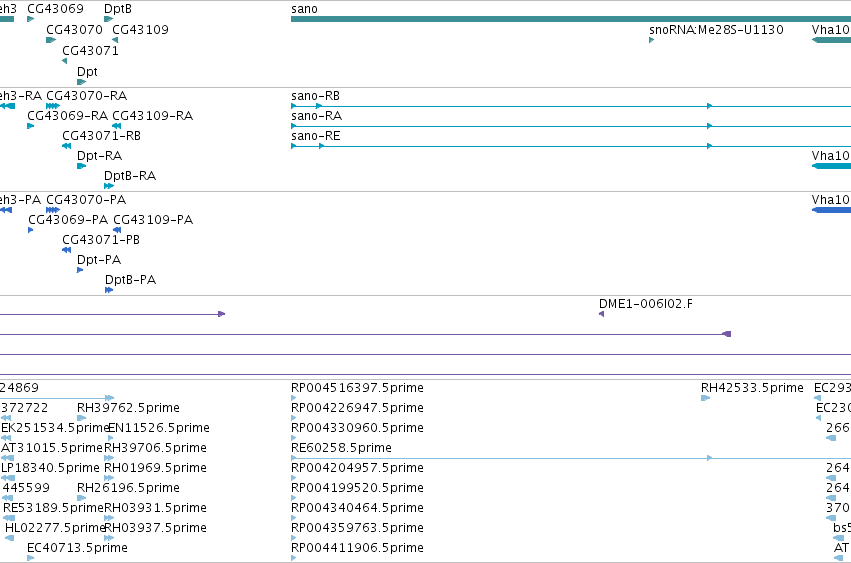Click transcript DptB-RA
Screen dimensions: 851x563
coord(130,176)
